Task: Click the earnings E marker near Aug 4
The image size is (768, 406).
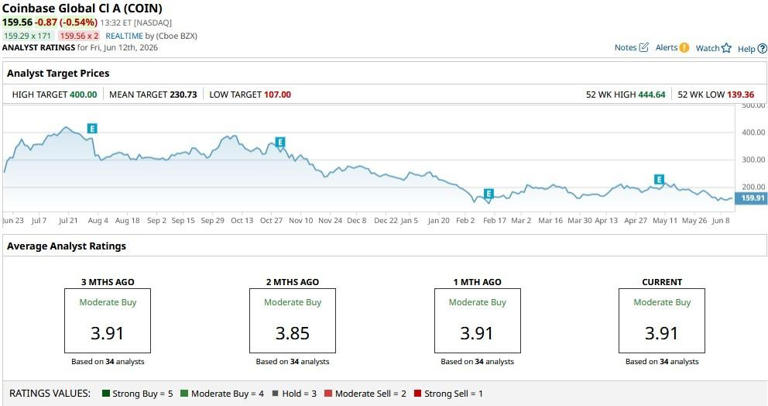Action: (x=92, y=128)
